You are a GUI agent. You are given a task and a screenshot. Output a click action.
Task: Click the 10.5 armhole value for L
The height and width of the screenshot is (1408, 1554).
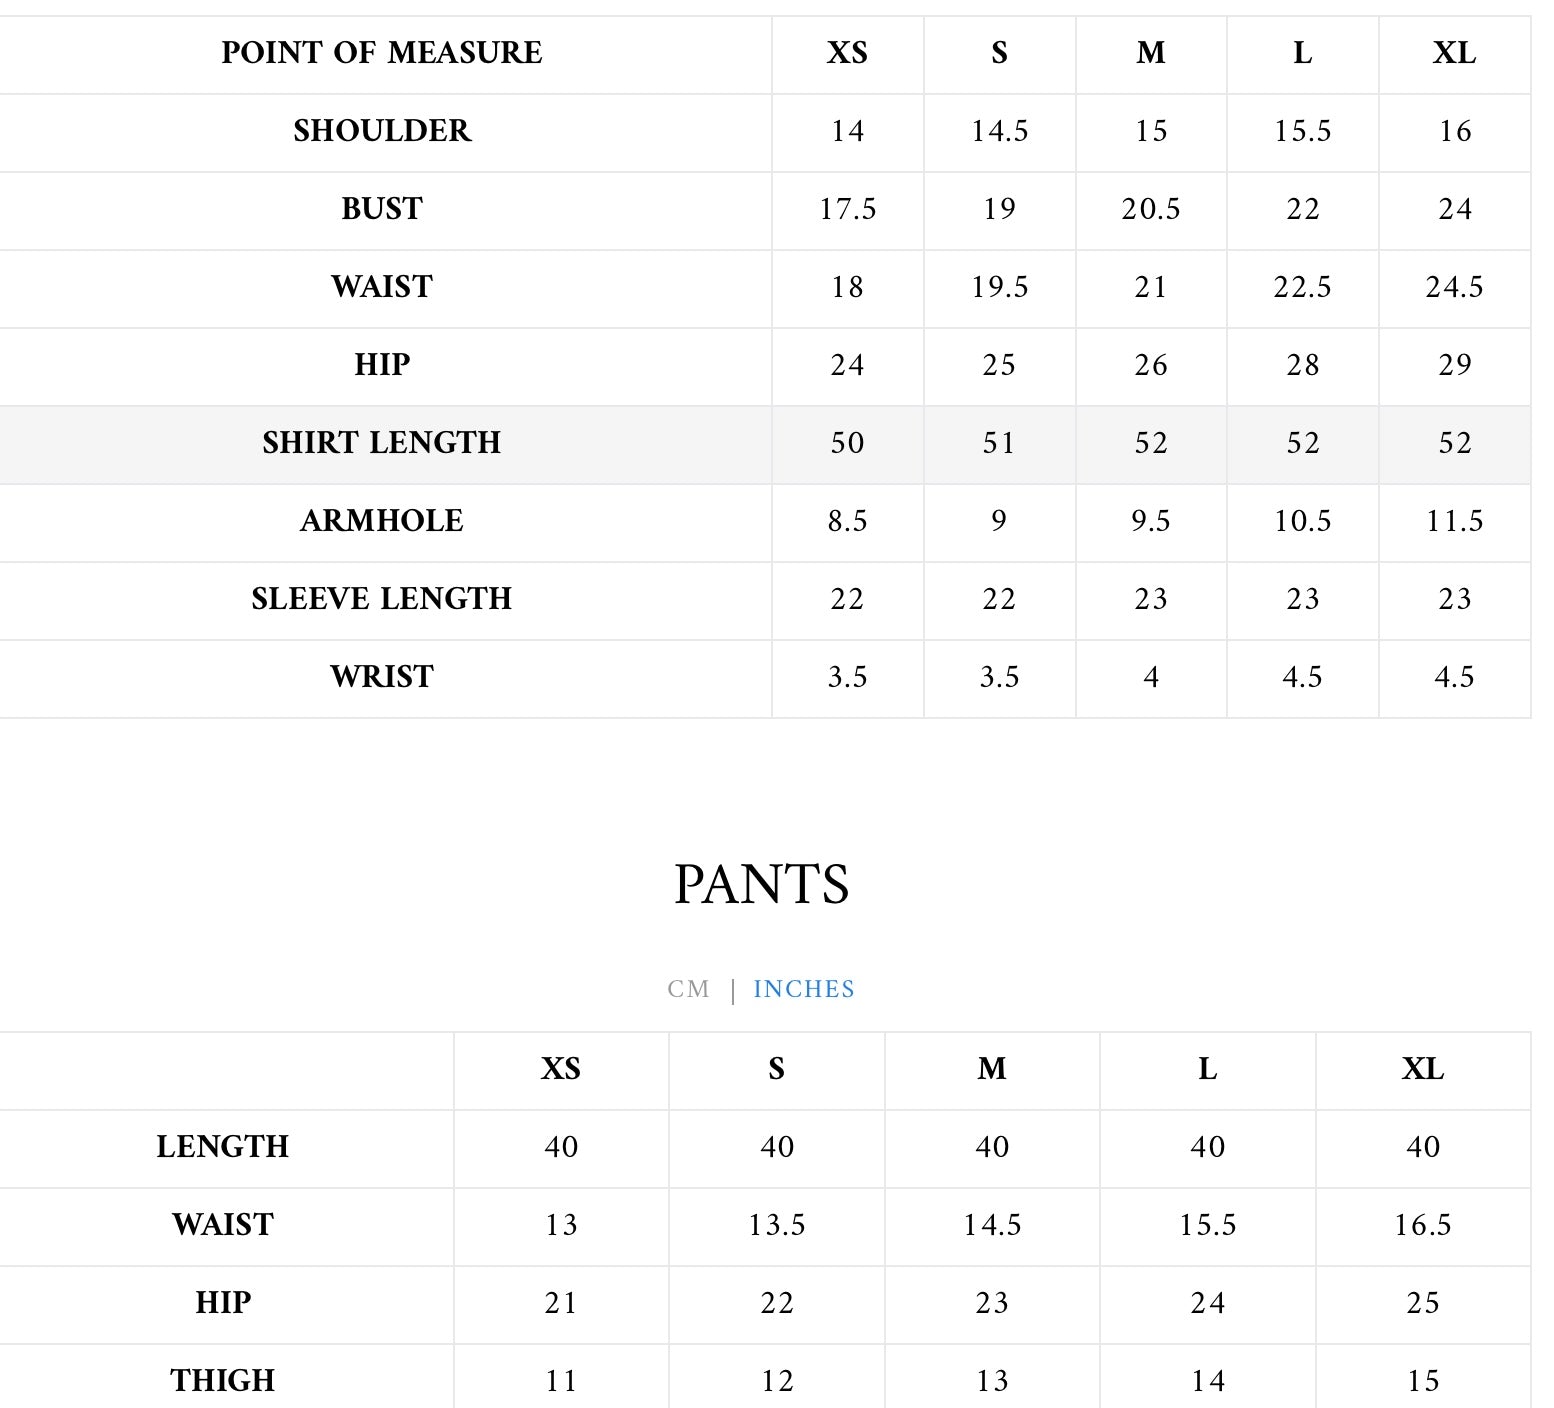click(1303, 521)
